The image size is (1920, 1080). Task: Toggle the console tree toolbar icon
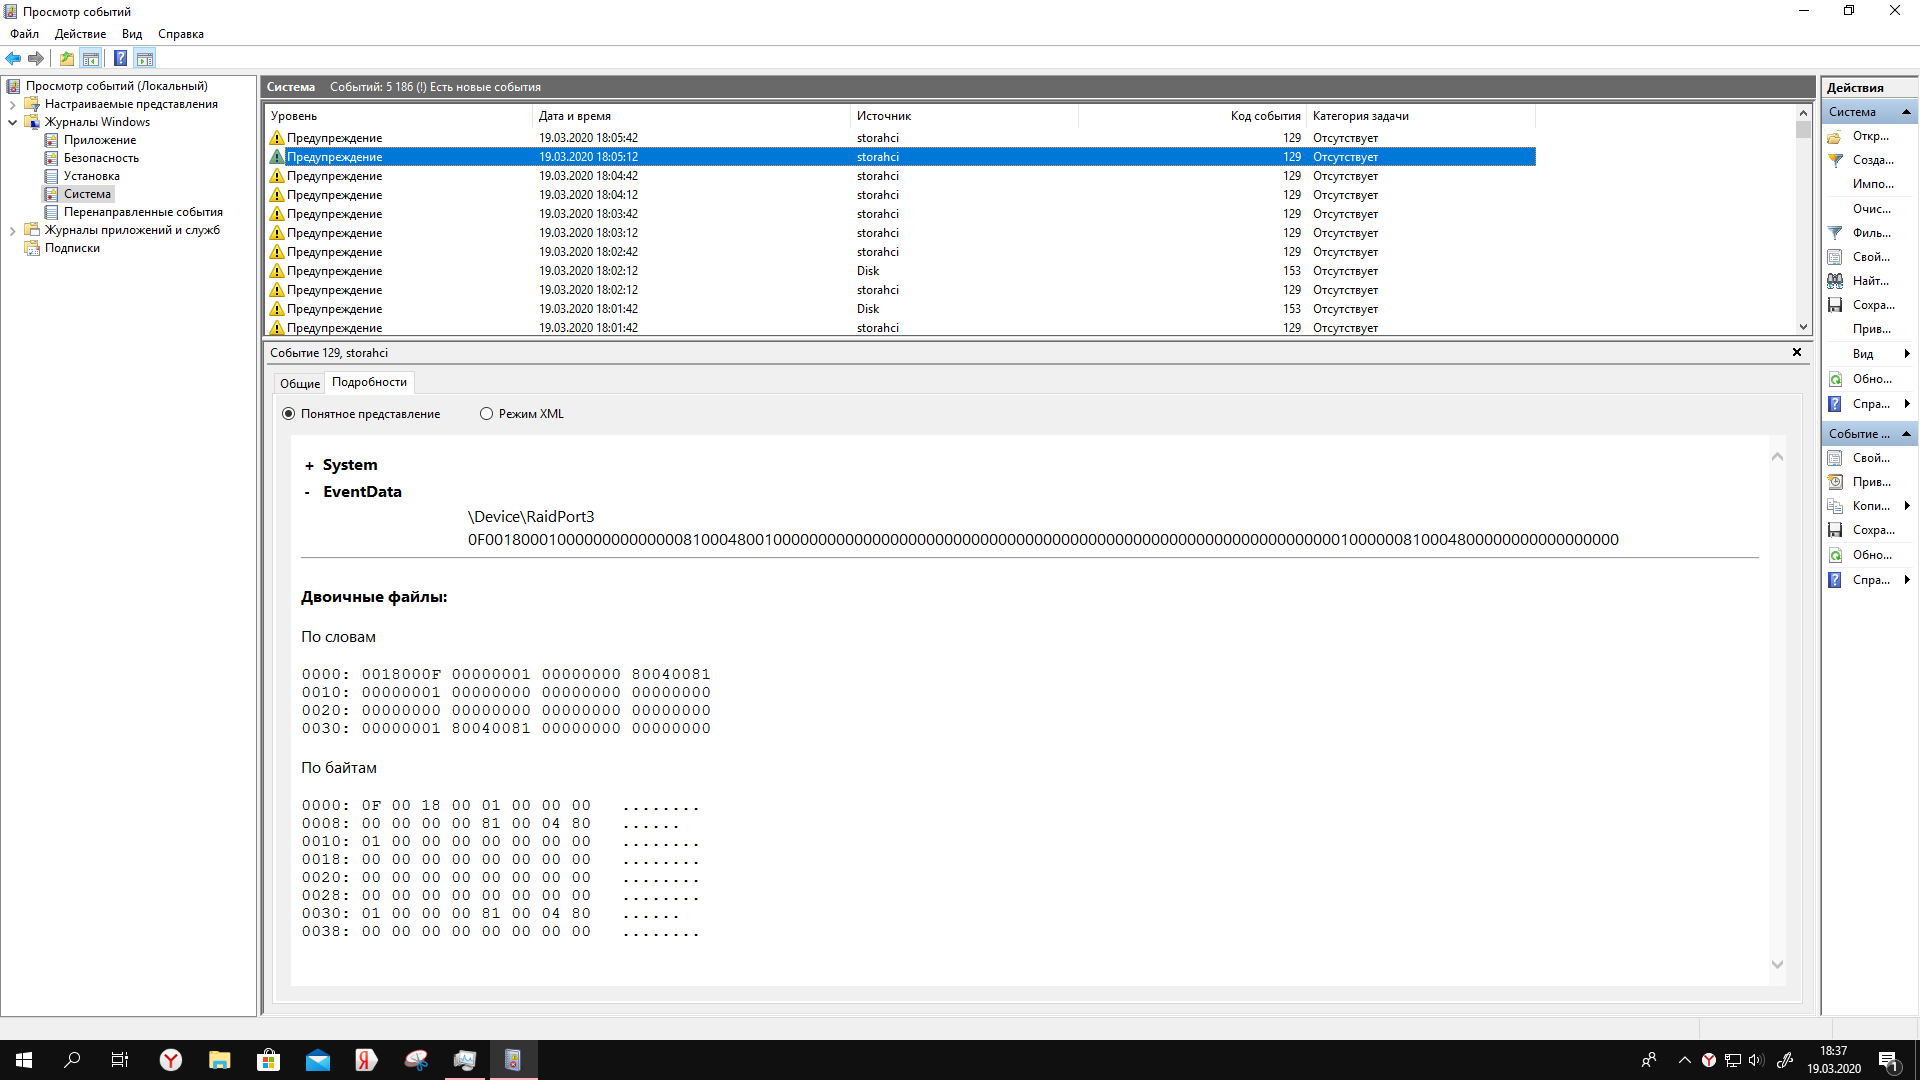coord(91,58)
